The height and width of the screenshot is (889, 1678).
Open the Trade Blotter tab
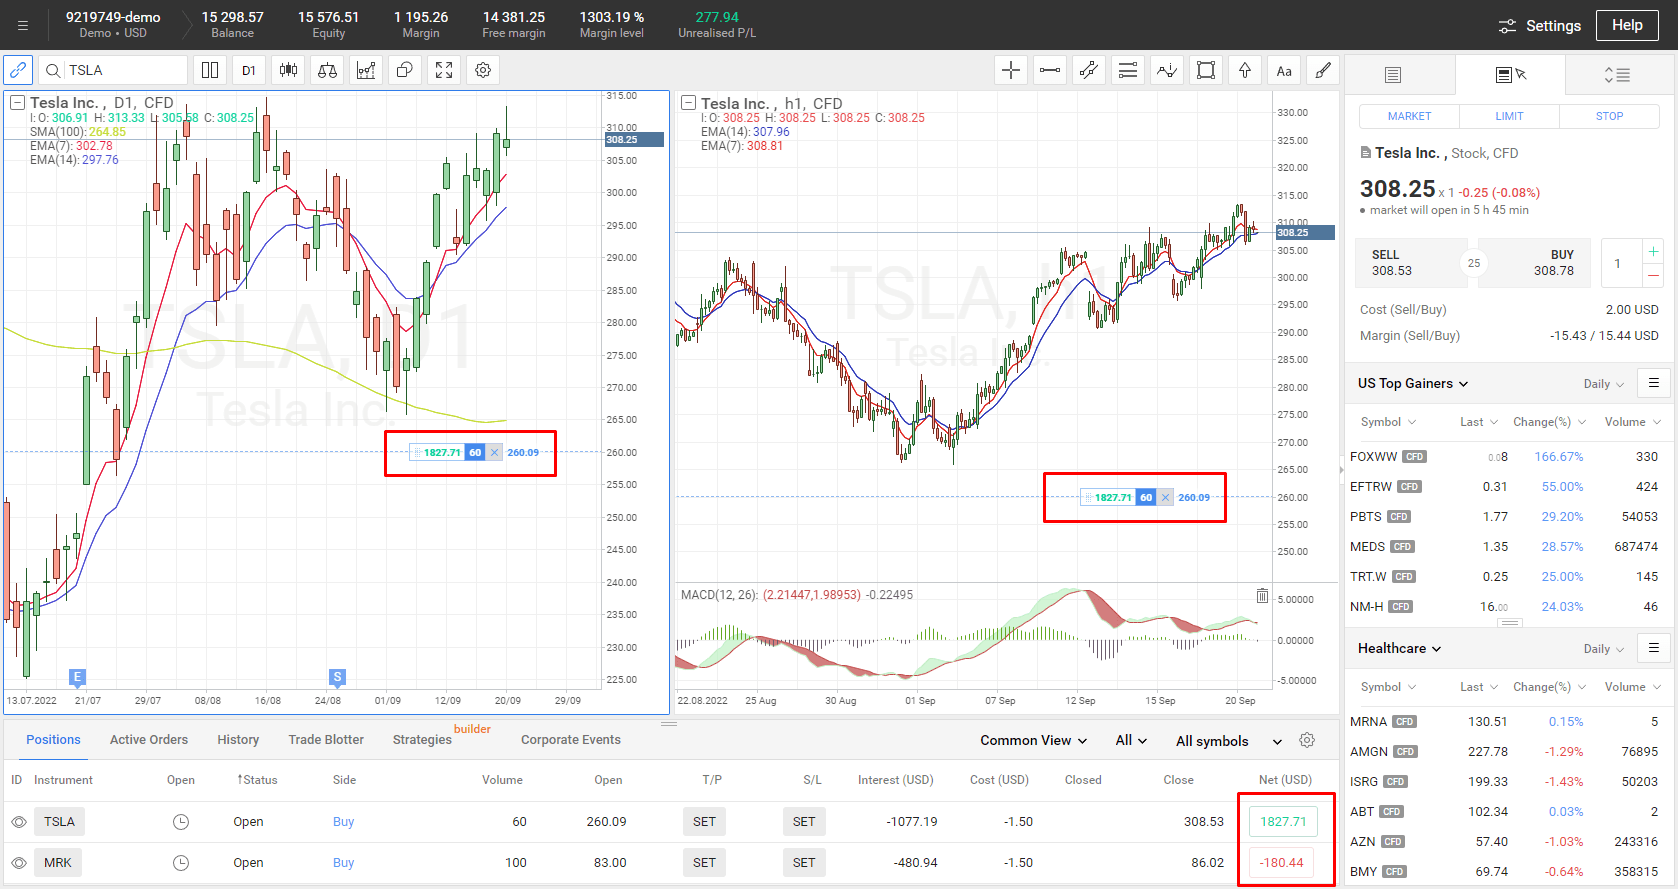point(326,740)
